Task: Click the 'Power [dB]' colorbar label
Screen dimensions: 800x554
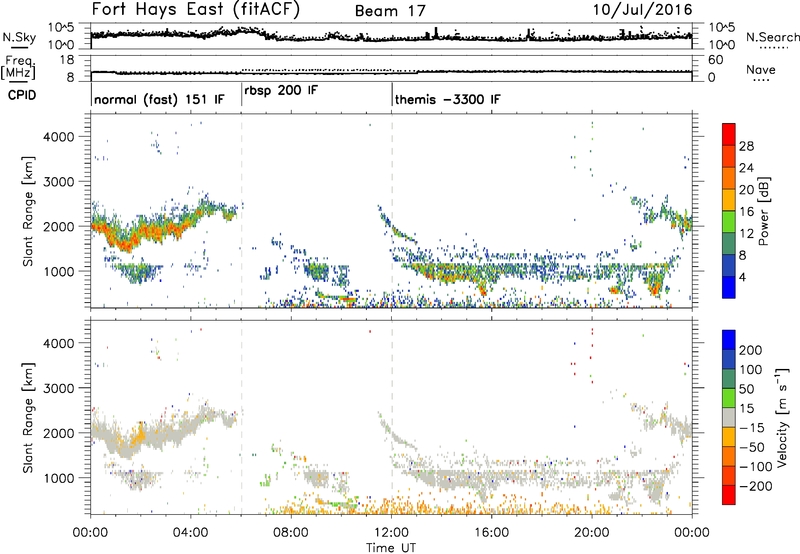Action: pyautogui.click(x=763, y=211)
